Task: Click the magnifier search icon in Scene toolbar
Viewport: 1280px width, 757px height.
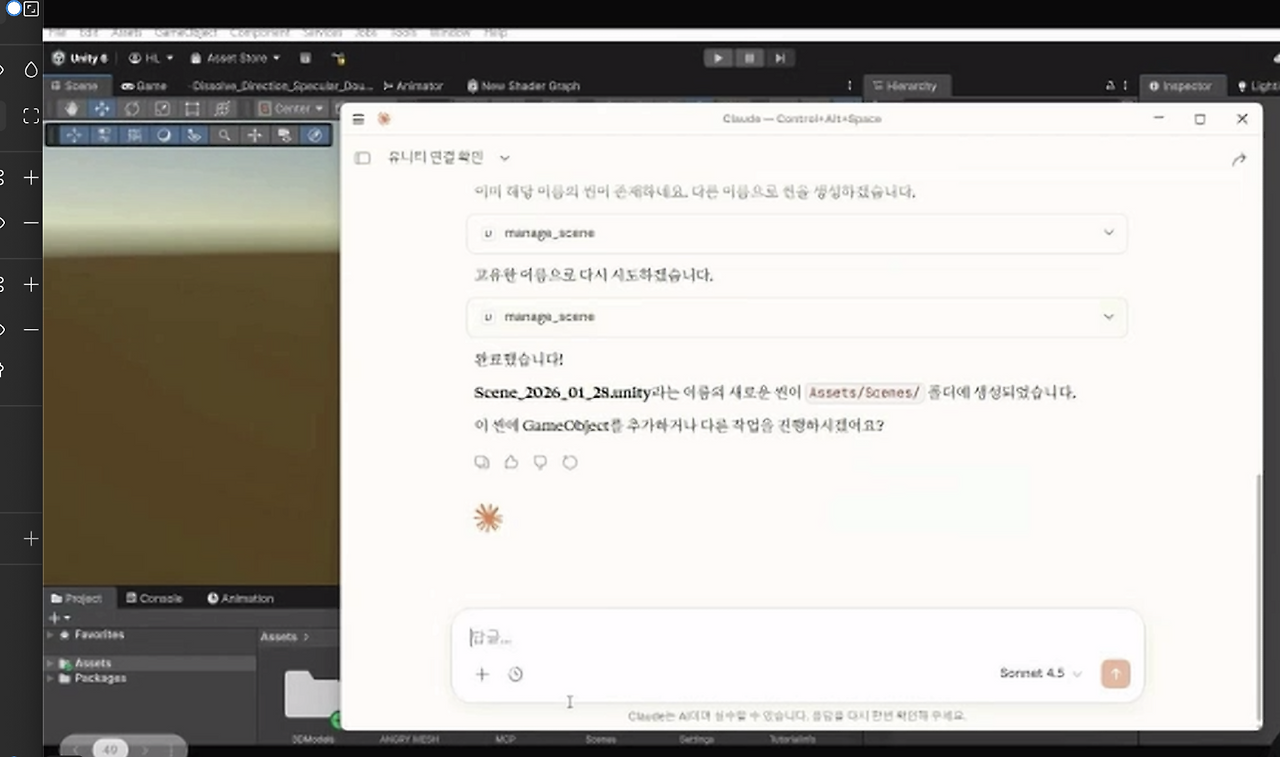Action: tap(225, 135)
